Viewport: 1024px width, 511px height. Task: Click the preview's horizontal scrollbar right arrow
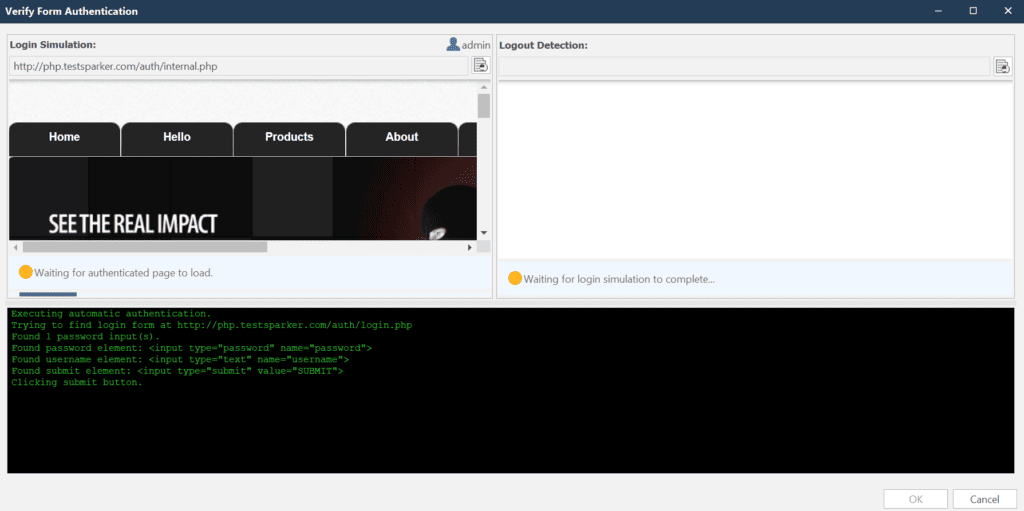pos(470,247)
